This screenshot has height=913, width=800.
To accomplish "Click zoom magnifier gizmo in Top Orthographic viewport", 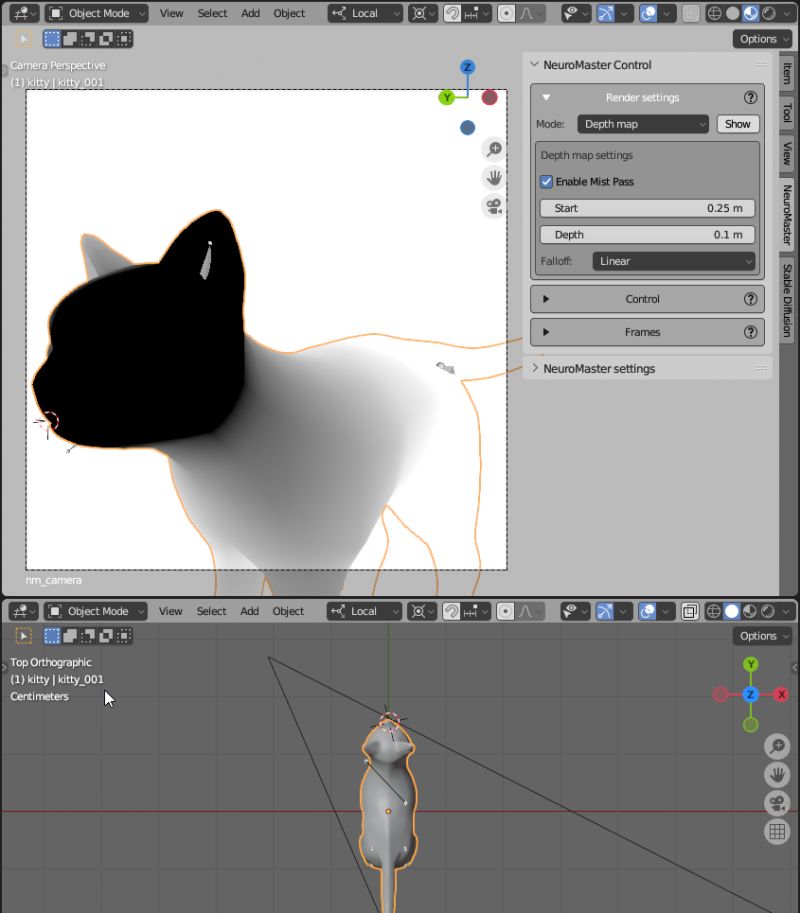I will pos(777,746).
